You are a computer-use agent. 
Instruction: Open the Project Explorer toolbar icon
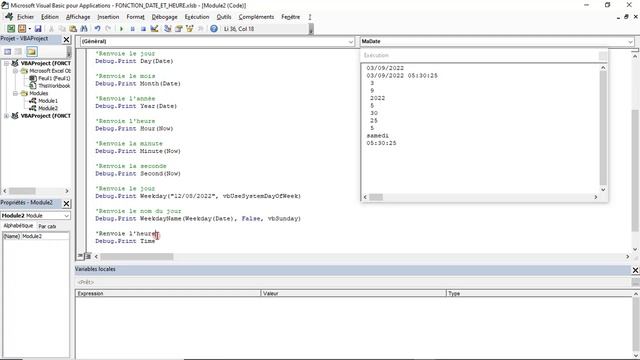point(167,29)
